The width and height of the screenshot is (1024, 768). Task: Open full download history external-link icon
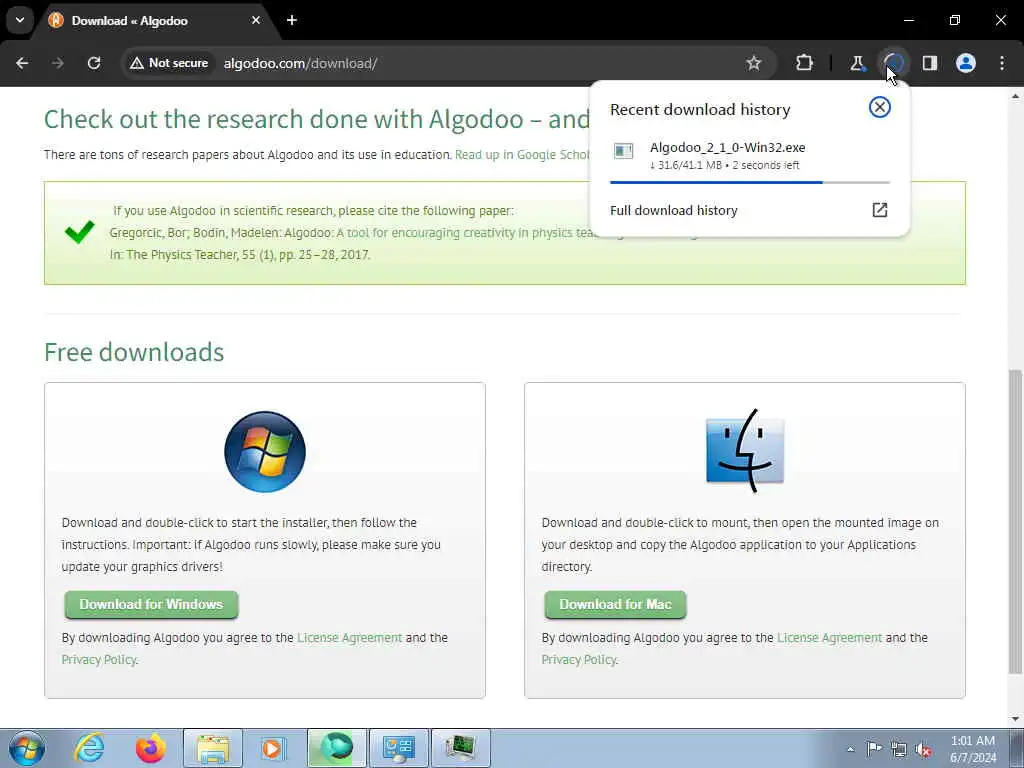pos(880,210)
